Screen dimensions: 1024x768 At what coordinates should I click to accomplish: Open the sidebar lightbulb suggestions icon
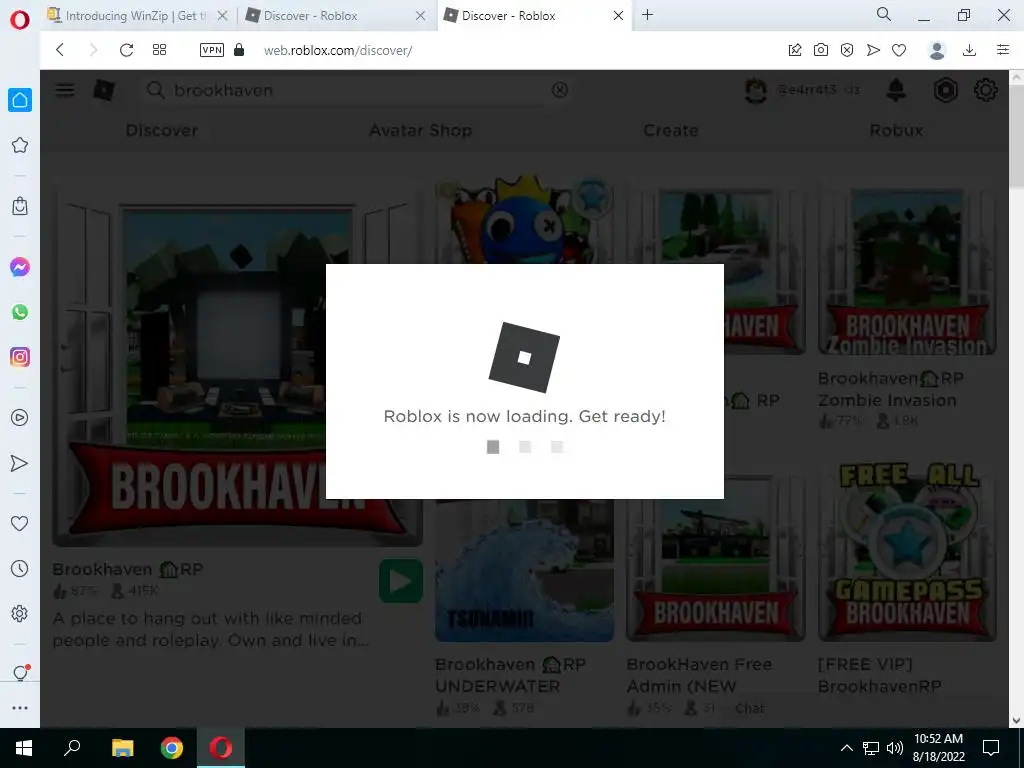[x=20, y=673]
